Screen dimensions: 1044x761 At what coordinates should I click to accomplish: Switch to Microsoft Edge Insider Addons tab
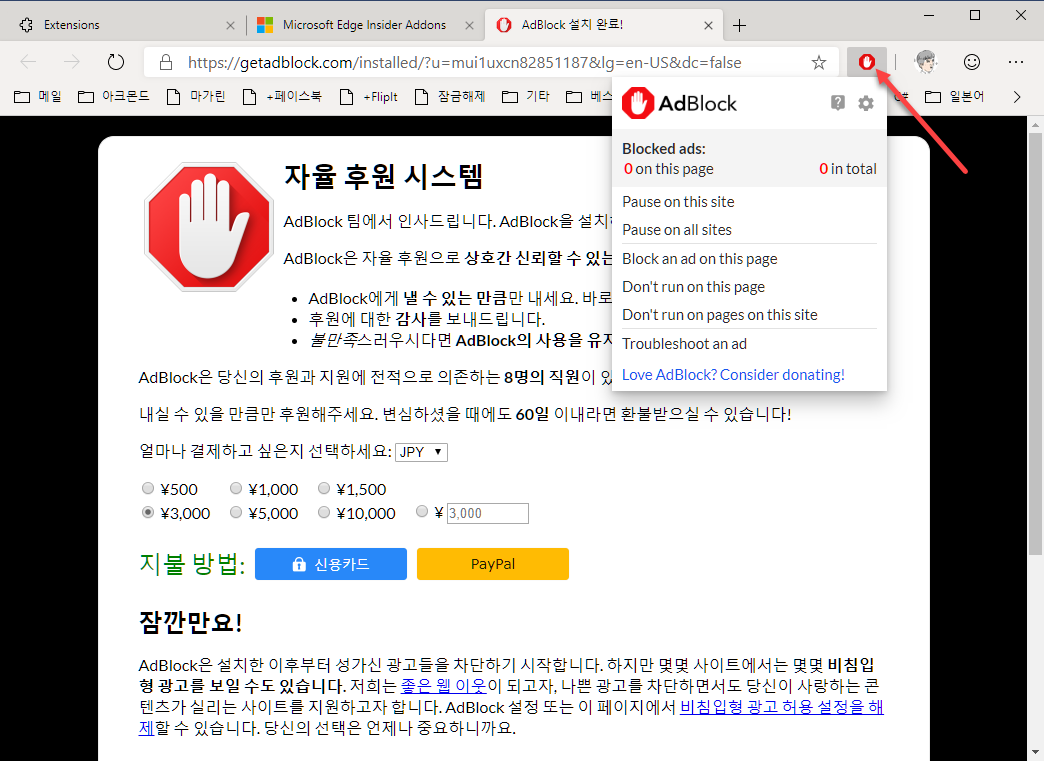point(364,25)
